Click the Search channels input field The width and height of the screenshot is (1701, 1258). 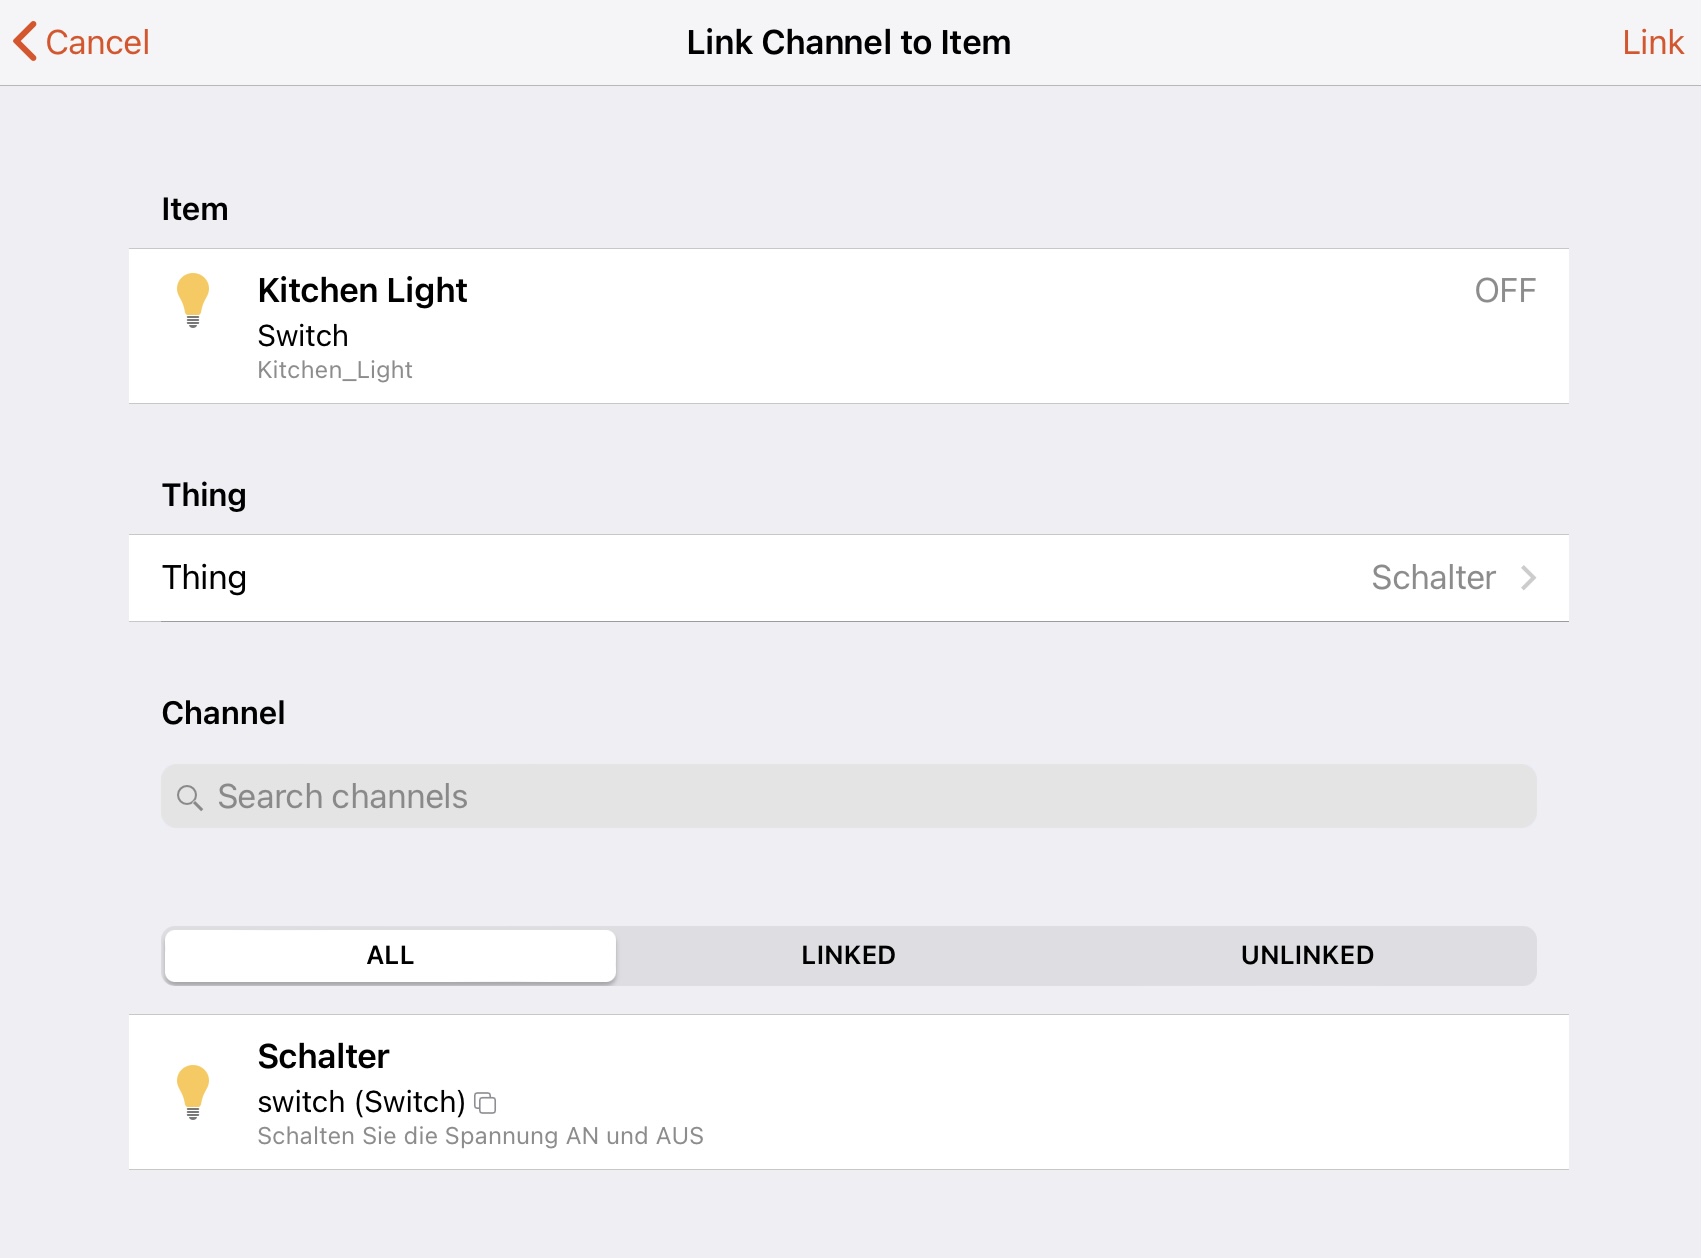pyautogui.click(x=848, y=797)
